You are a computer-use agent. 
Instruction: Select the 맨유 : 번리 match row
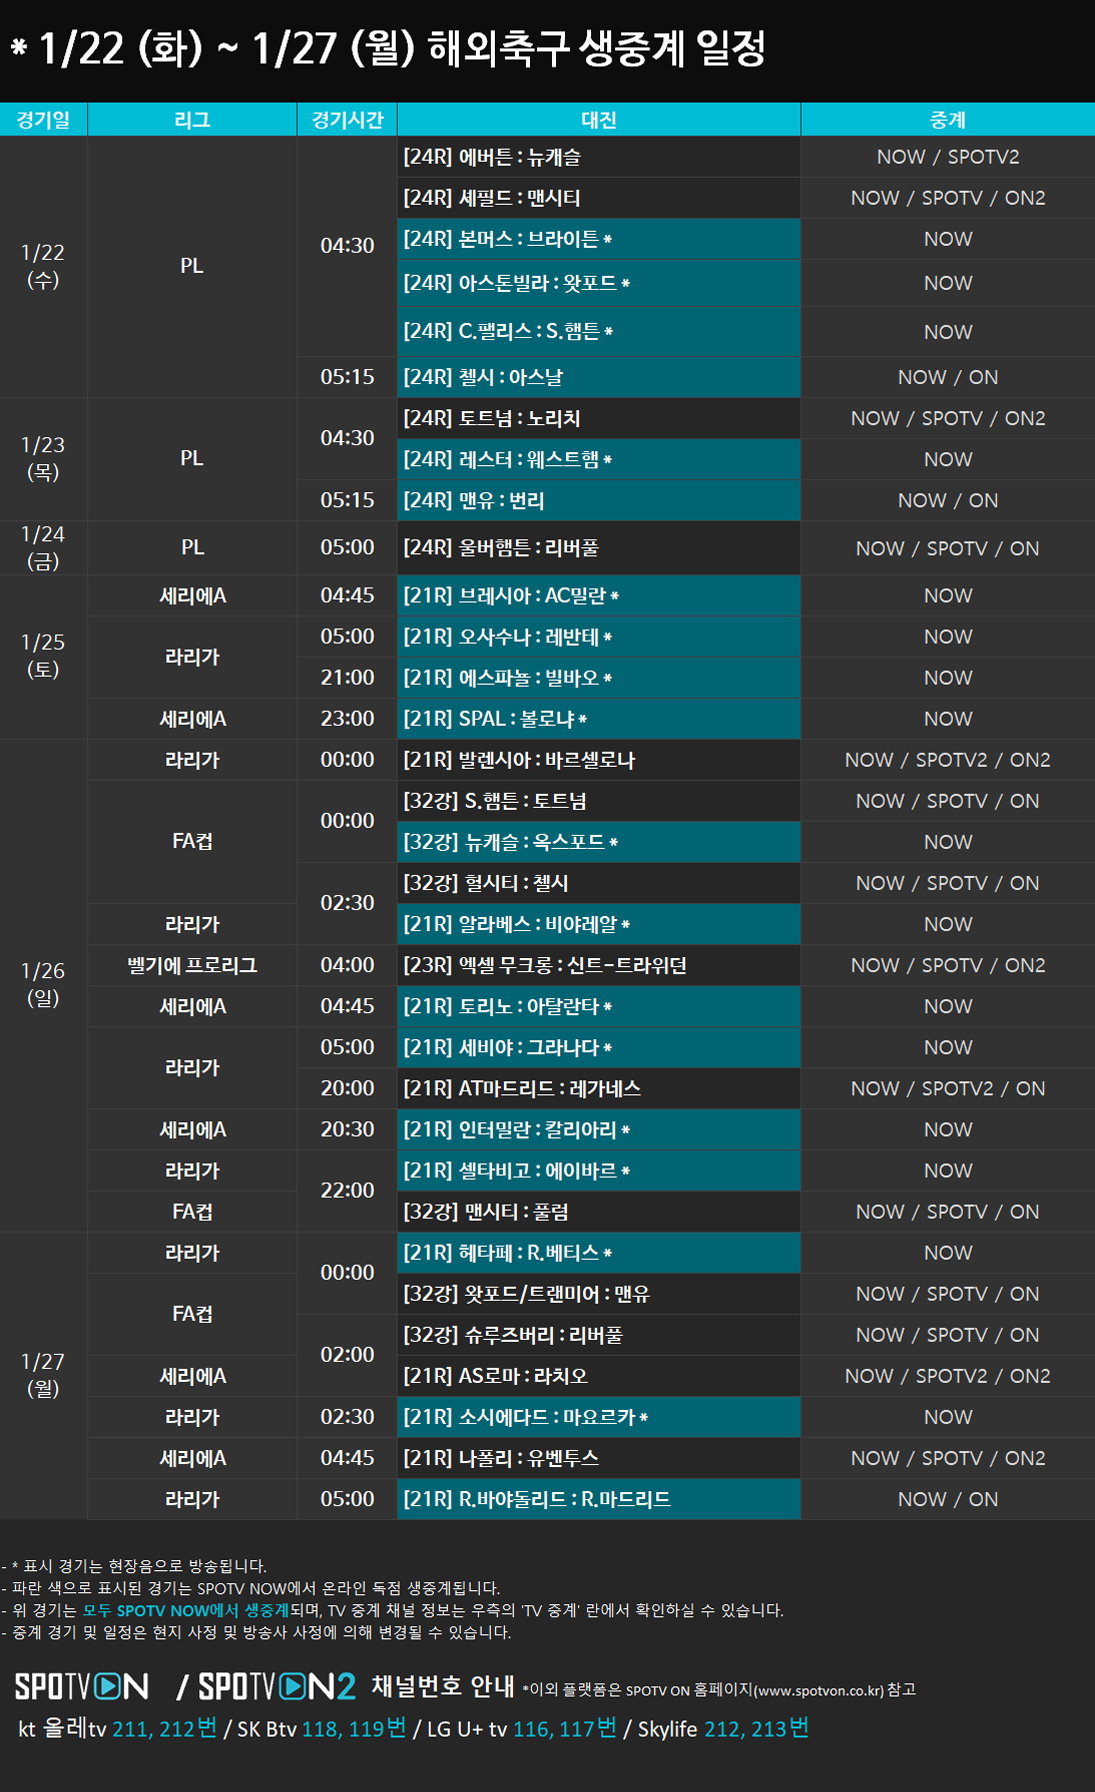(598, 500)
